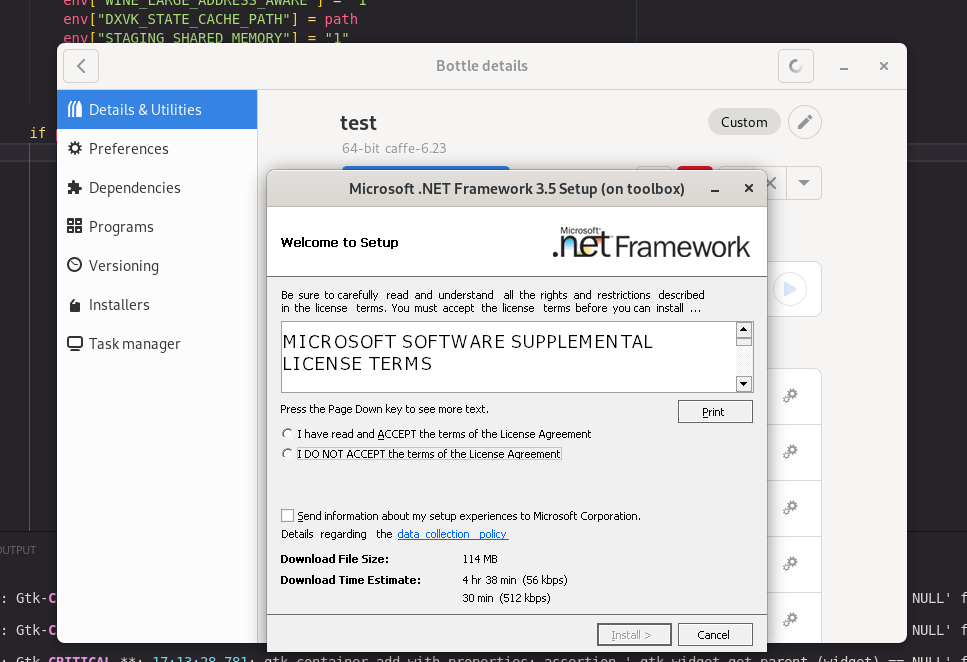Image resolution: width=967 pixels, height=662 pixels.
Task: Cancel the .NET Framework setup
Action: click(715, 634)
